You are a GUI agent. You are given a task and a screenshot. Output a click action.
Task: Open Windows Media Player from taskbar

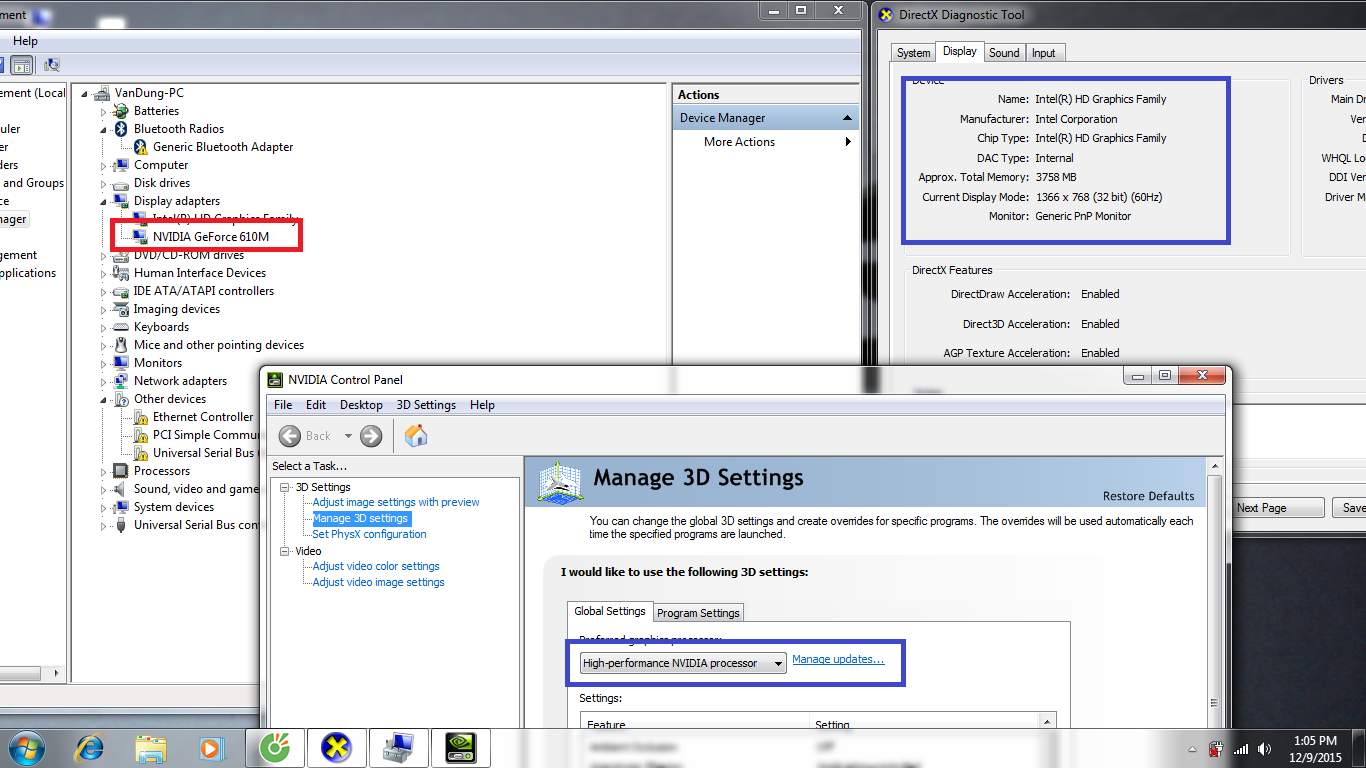click(x=210, y=747)
